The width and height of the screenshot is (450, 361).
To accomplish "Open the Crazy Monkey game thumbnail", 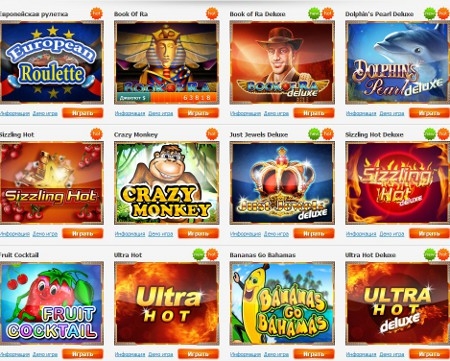I will point(167,183).
